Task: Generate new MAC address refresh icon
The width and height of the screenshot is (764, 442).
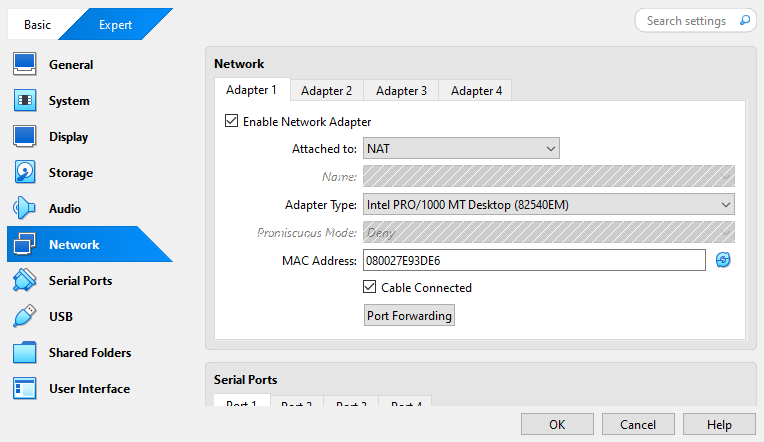Action: coord(723,261)
